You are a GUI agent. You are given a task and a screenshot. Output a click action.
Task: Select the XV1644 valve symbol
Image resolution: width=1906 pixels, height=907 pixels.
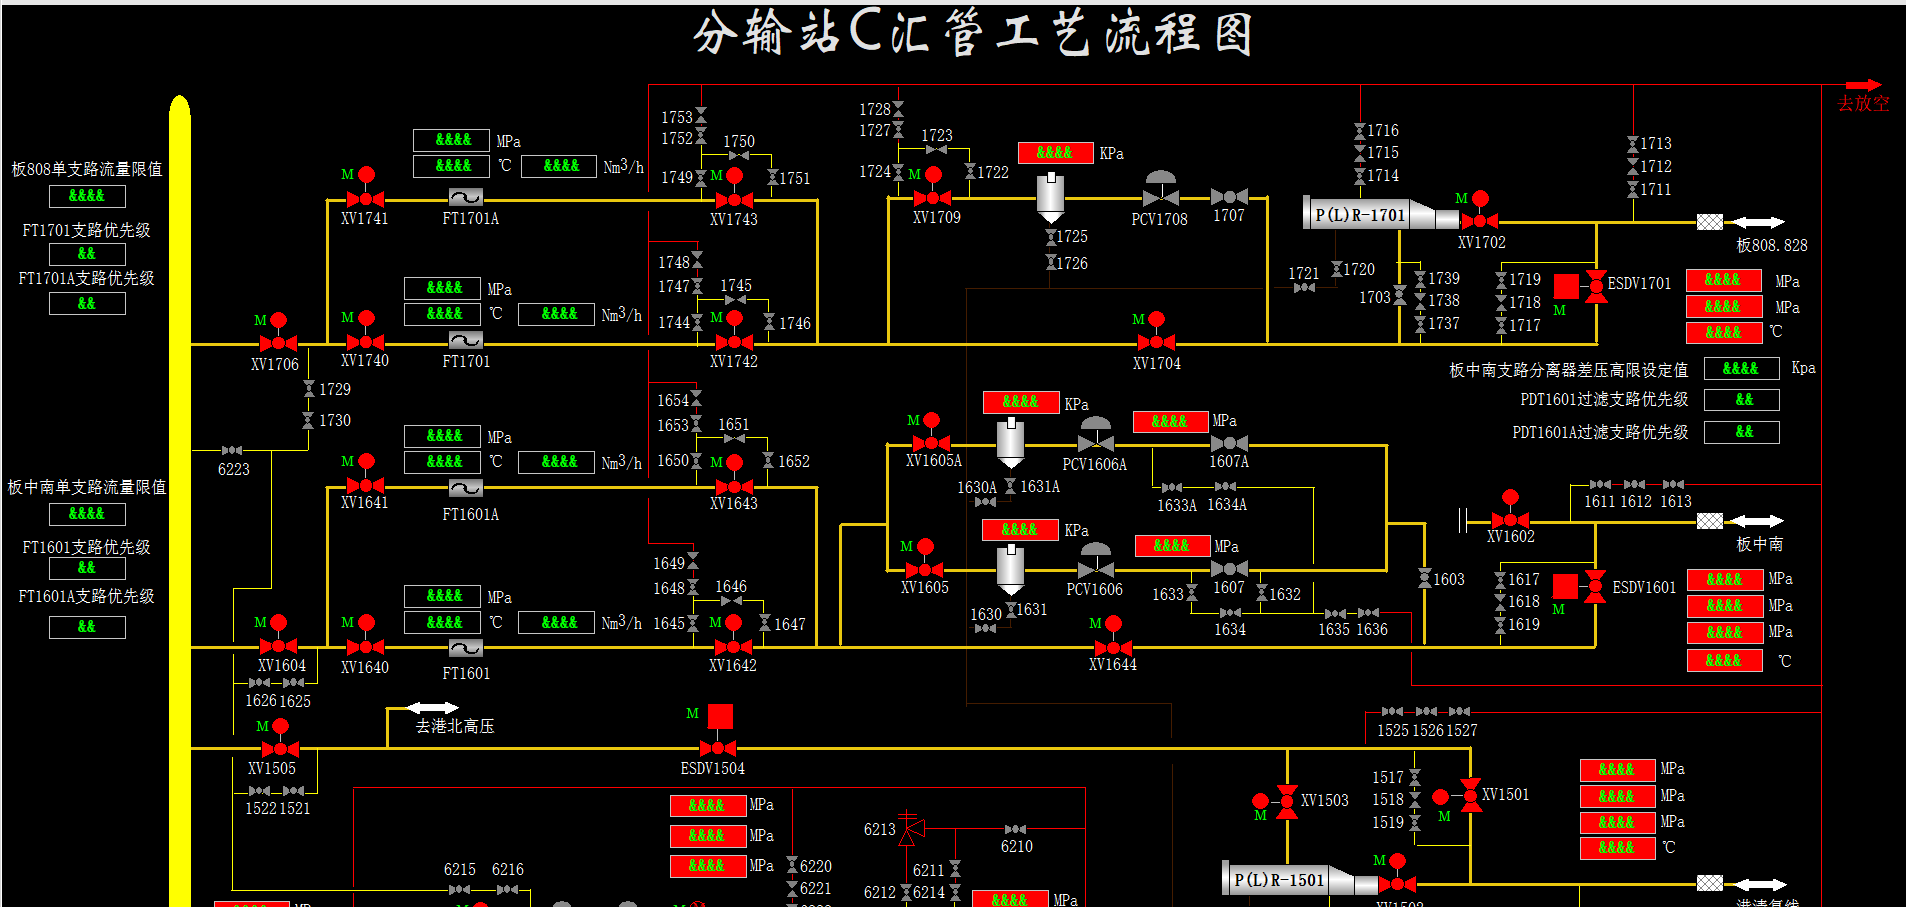coord(1113,646)
